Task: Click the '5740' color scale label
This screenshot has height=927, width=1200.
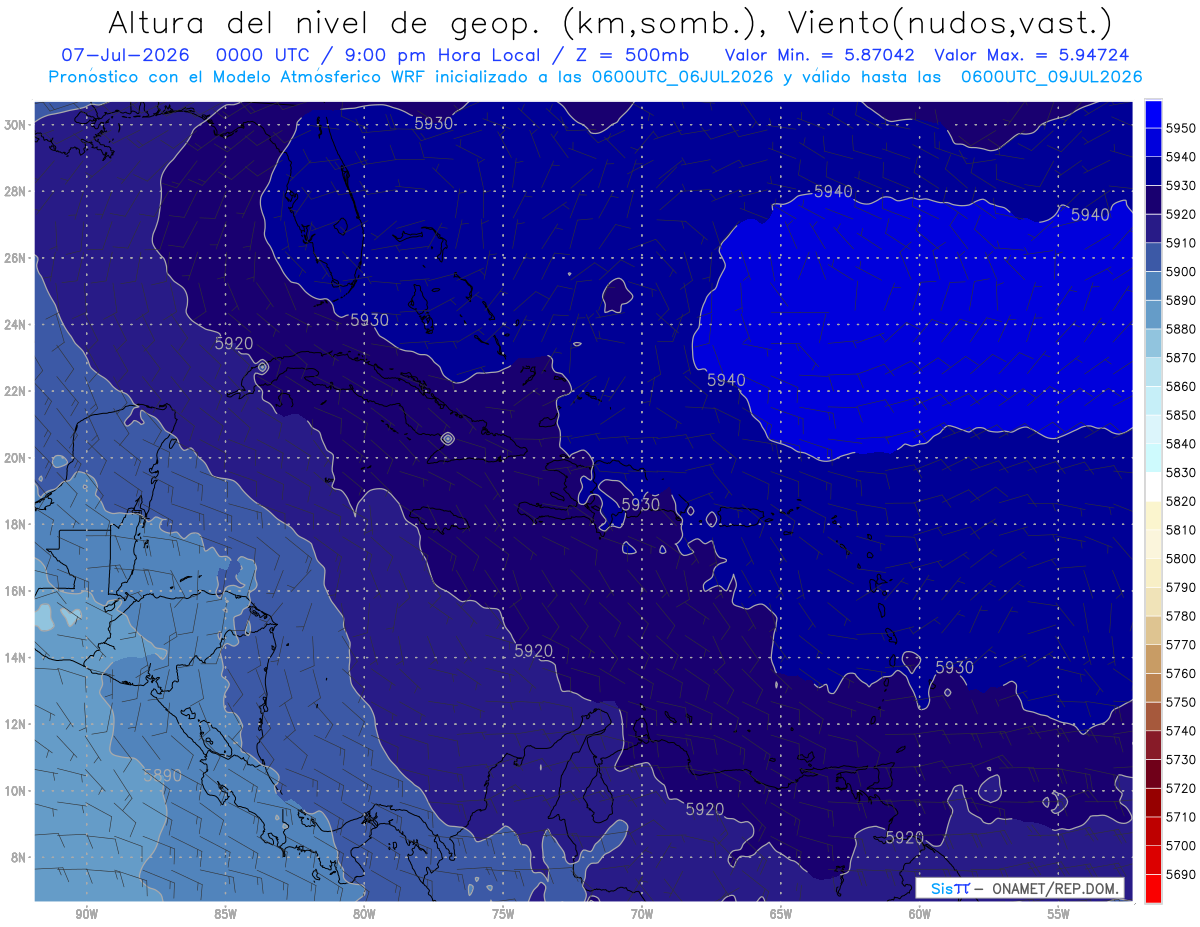Action: (x=1180, y=730)
